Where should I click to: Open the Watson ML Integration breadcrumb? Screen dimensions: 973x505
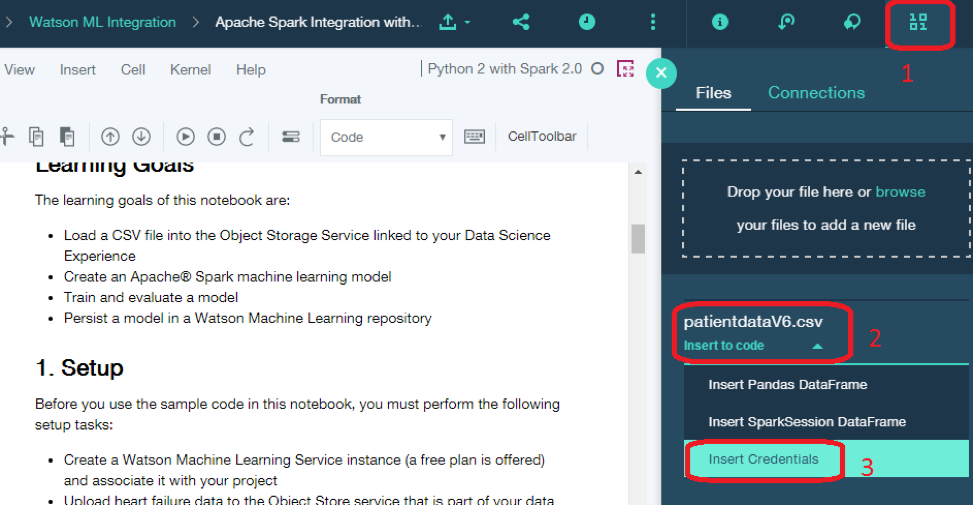102,22
